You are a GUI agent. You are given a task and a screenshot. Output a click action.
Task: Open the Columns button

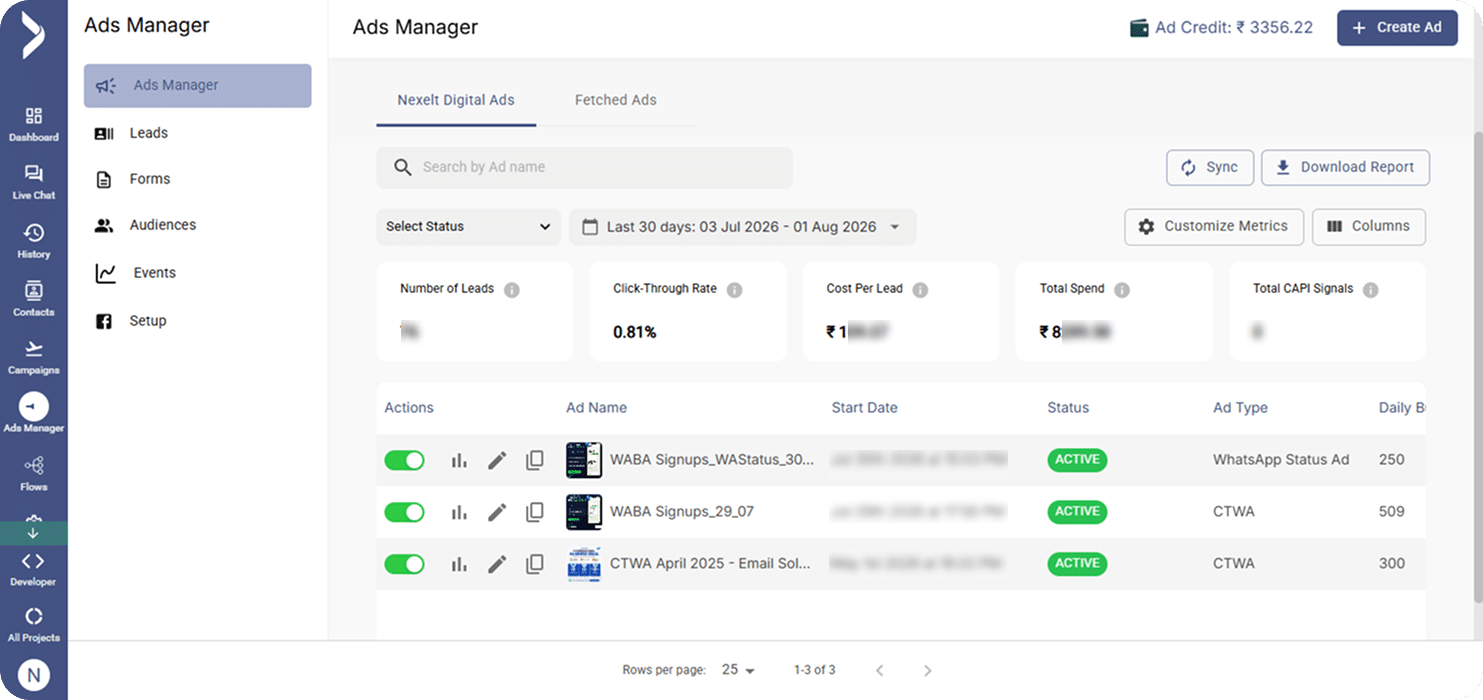pos(1368,227)
